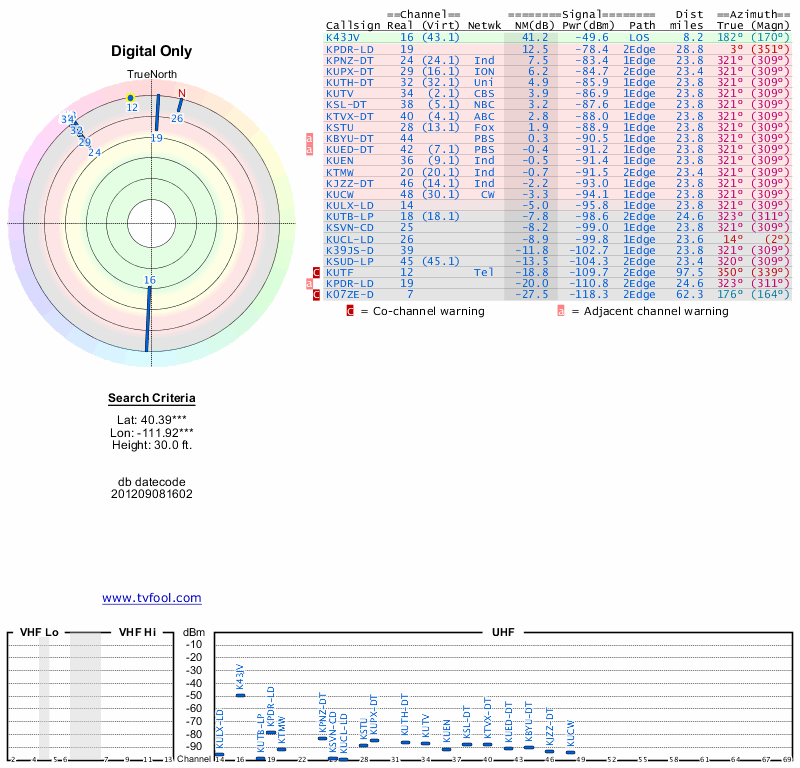Click the KSTU Fox station callsign
The image size is (800, 768).
[340, 127]
